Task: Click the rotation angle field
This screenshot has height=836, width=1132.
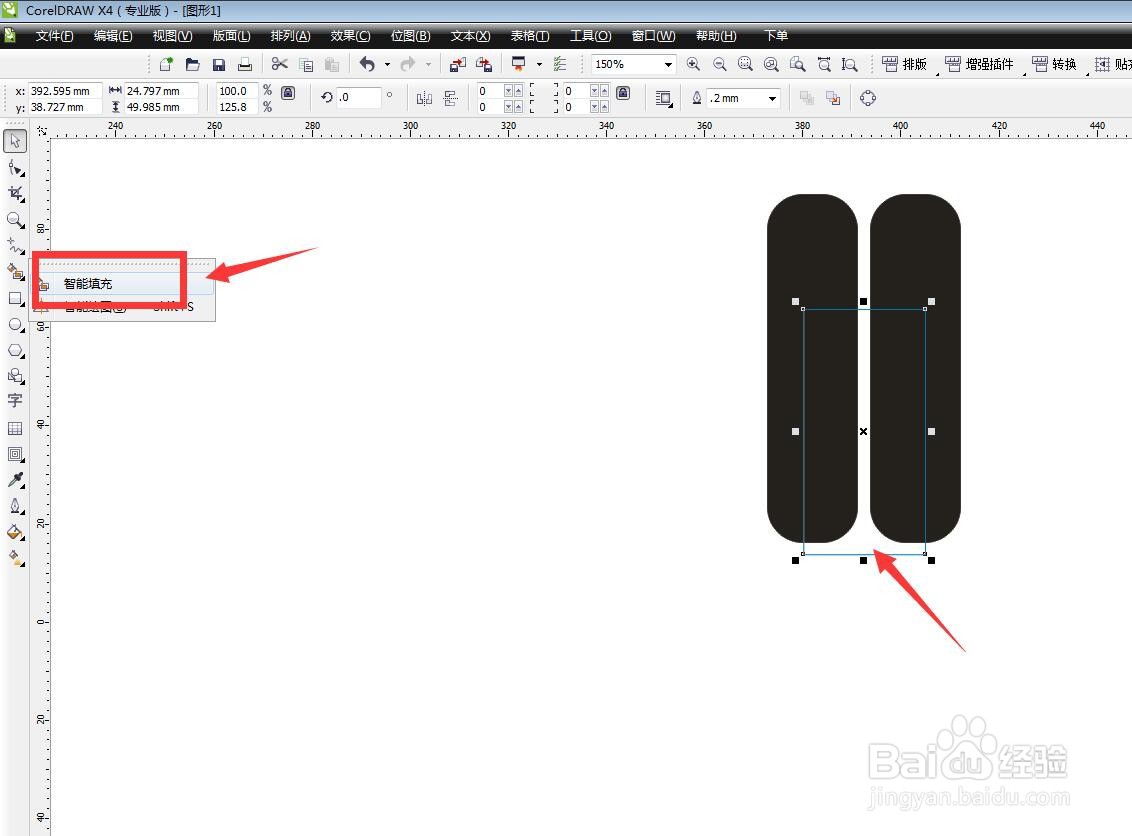Action: [x=359, y=97]
